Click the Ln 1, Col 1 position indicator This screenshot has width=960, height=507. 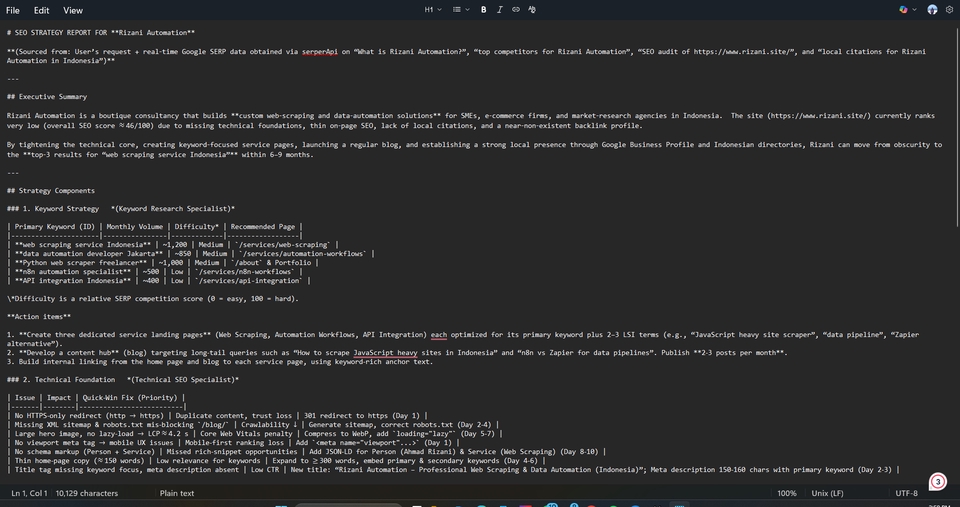[29, 493]
